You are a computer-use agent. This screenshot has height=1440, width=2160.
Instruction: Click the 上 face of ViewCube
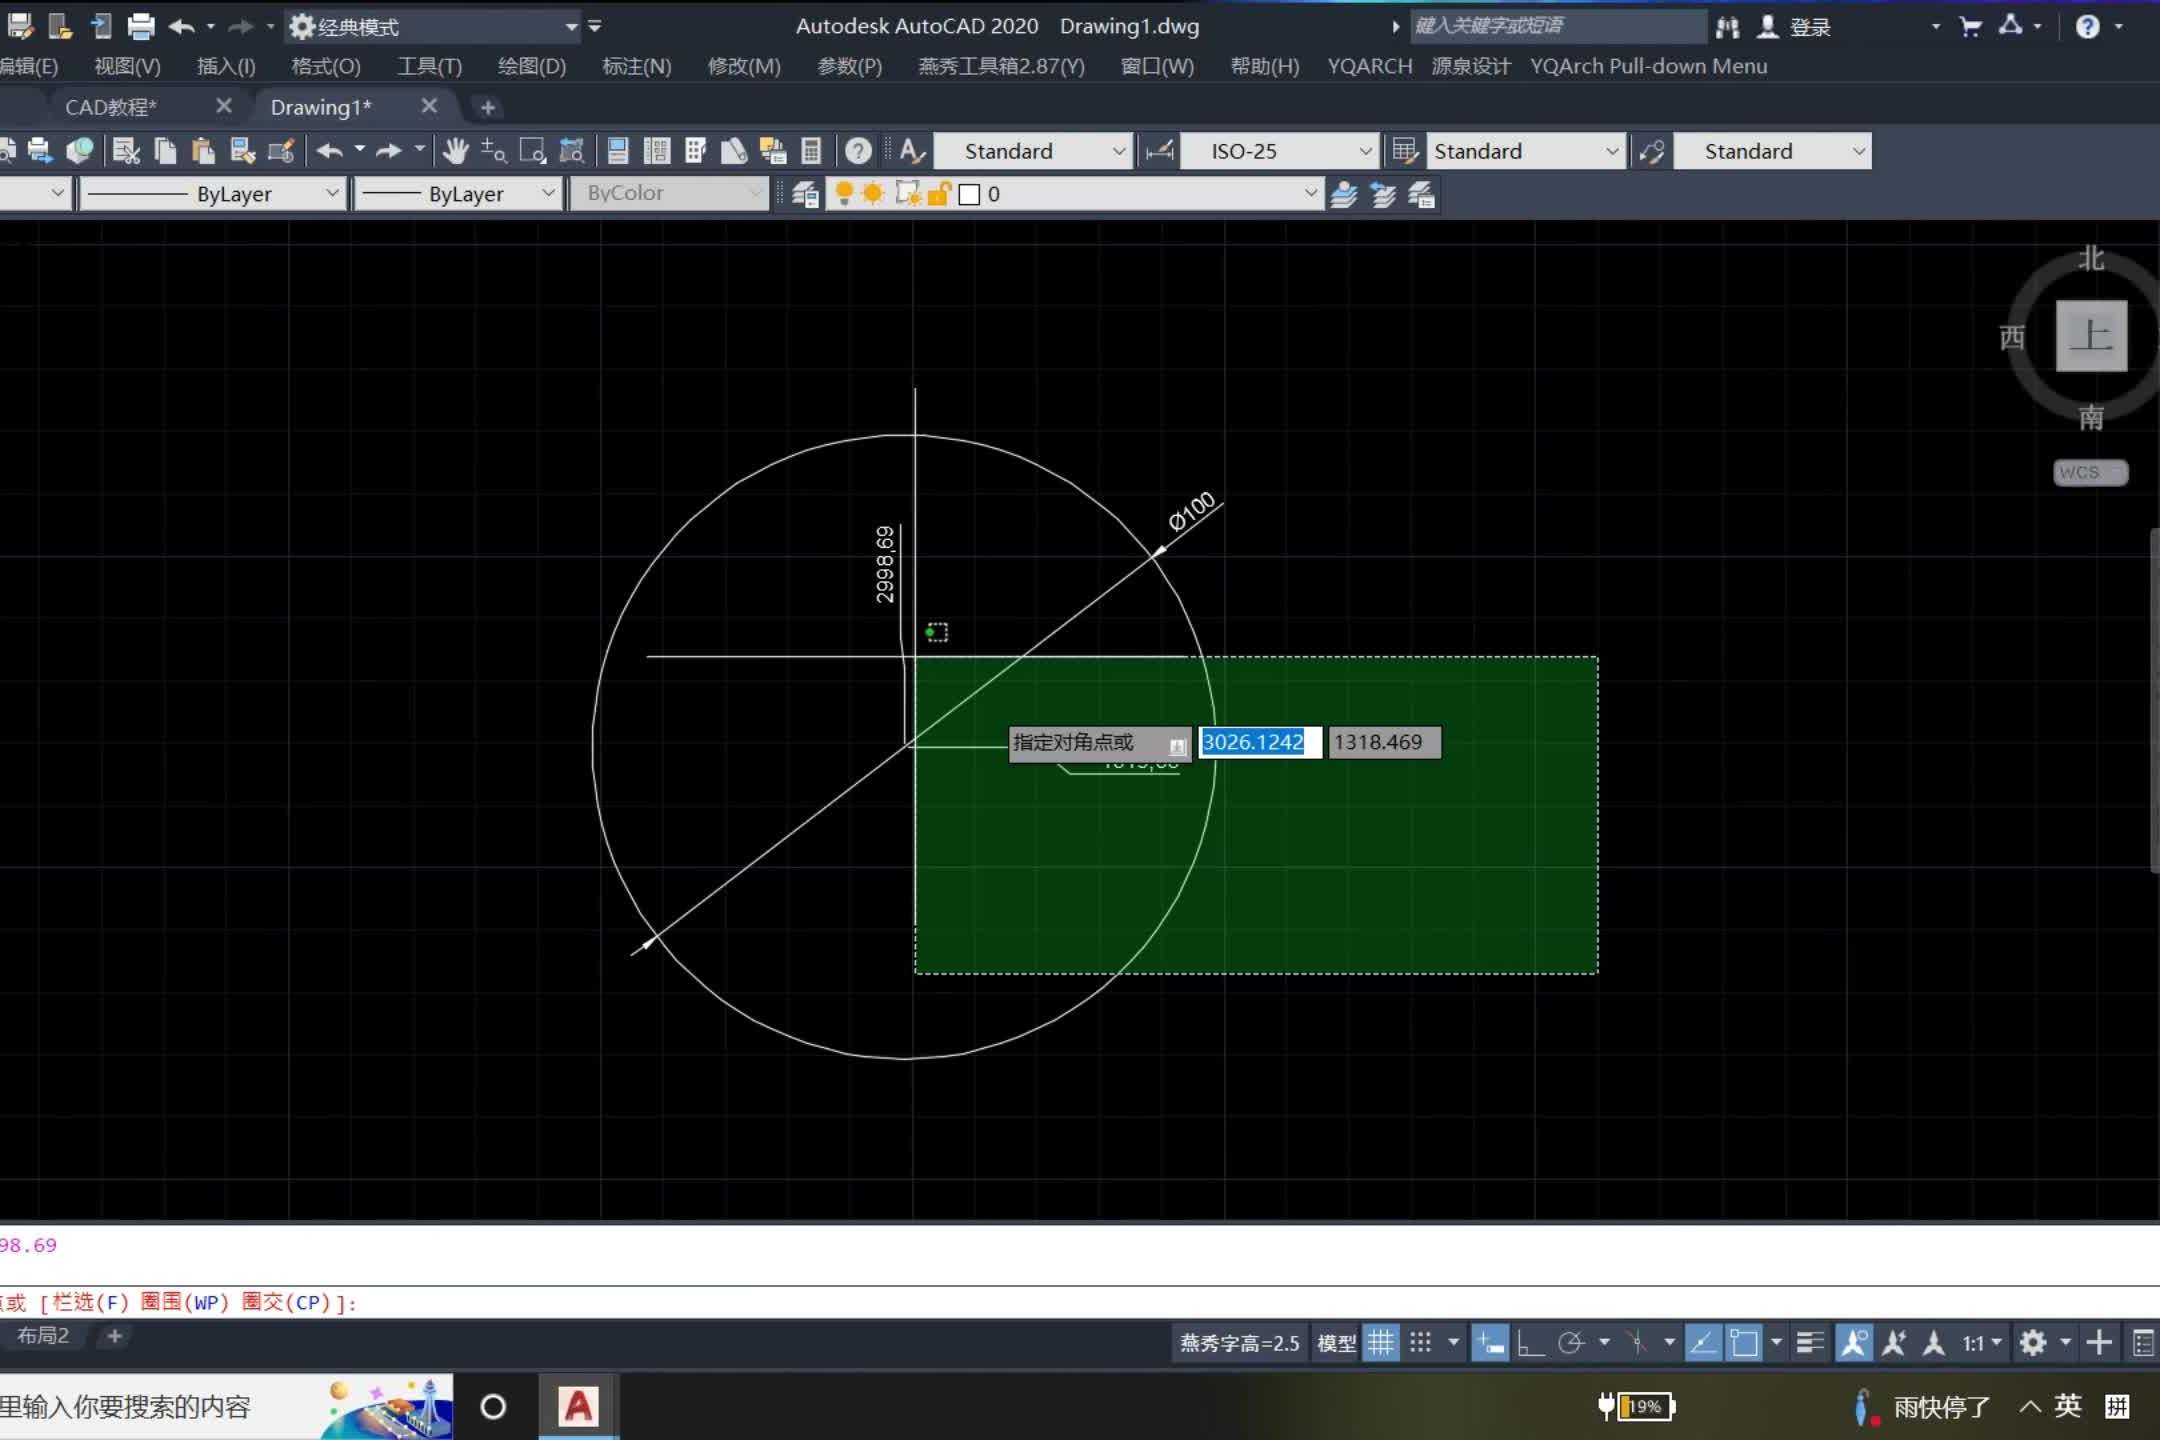point(2091,335)
